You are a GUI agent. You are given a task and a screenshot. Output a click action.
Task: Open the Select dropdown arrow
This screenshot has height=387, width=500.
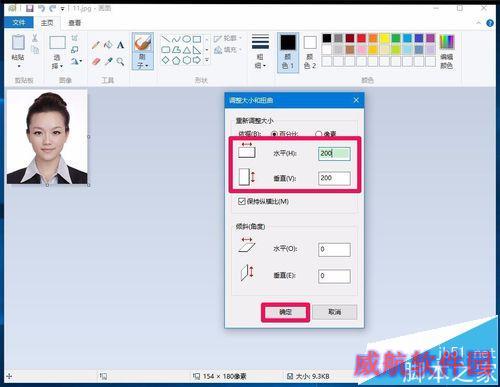[62, 66]
